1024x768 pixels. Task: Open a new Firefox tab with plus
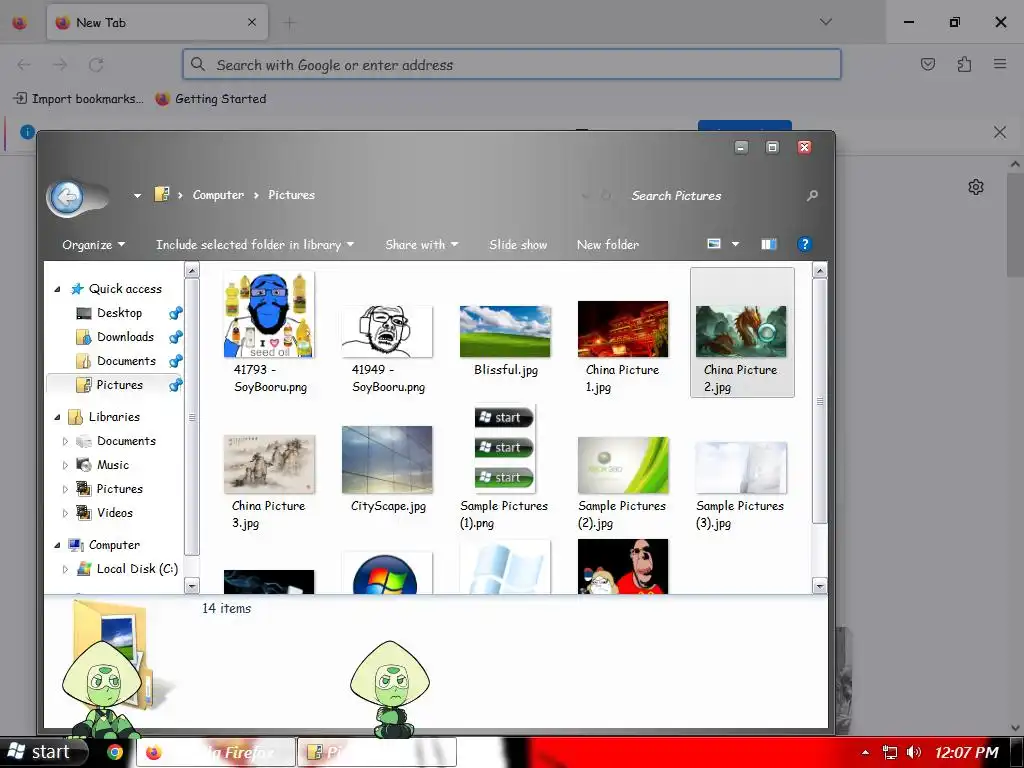[289, 23]
